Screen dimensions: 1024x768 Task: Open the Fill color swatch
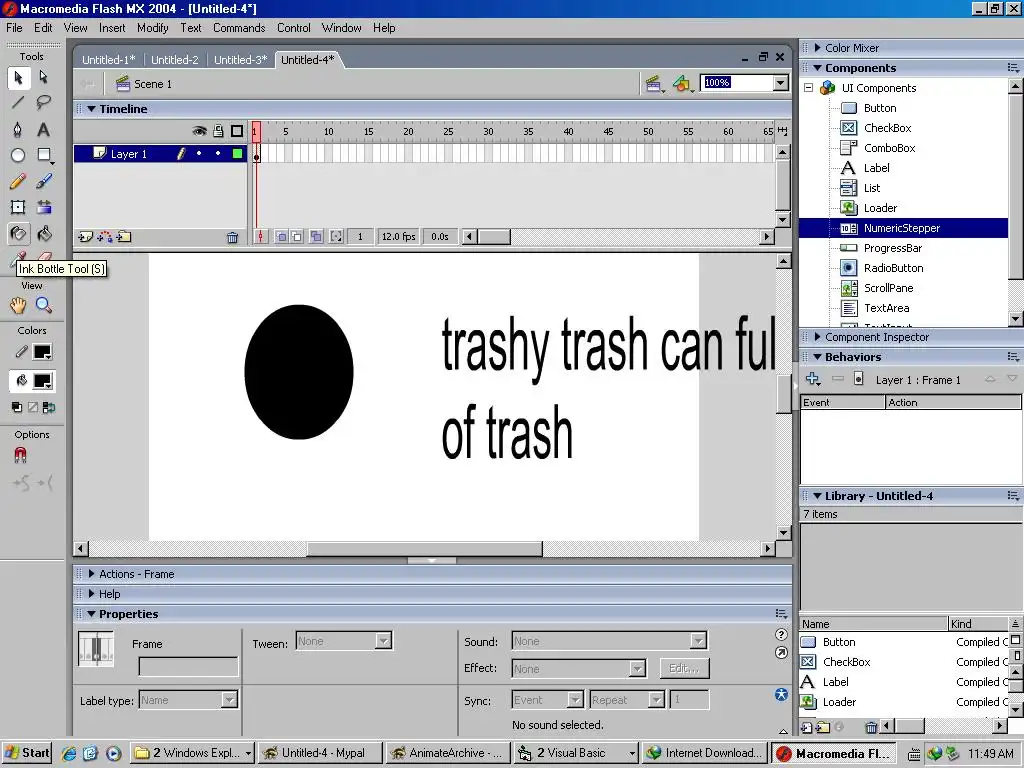pyautogui.click(x=42, y=381)
